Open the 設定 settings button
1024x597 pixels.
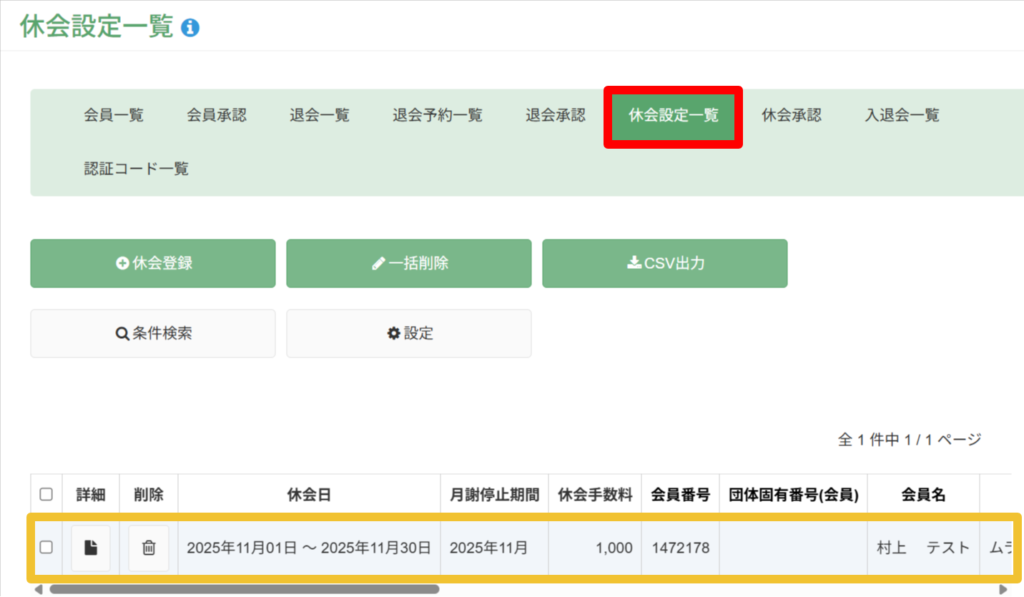pyautogui.click(x=409, y=333)
